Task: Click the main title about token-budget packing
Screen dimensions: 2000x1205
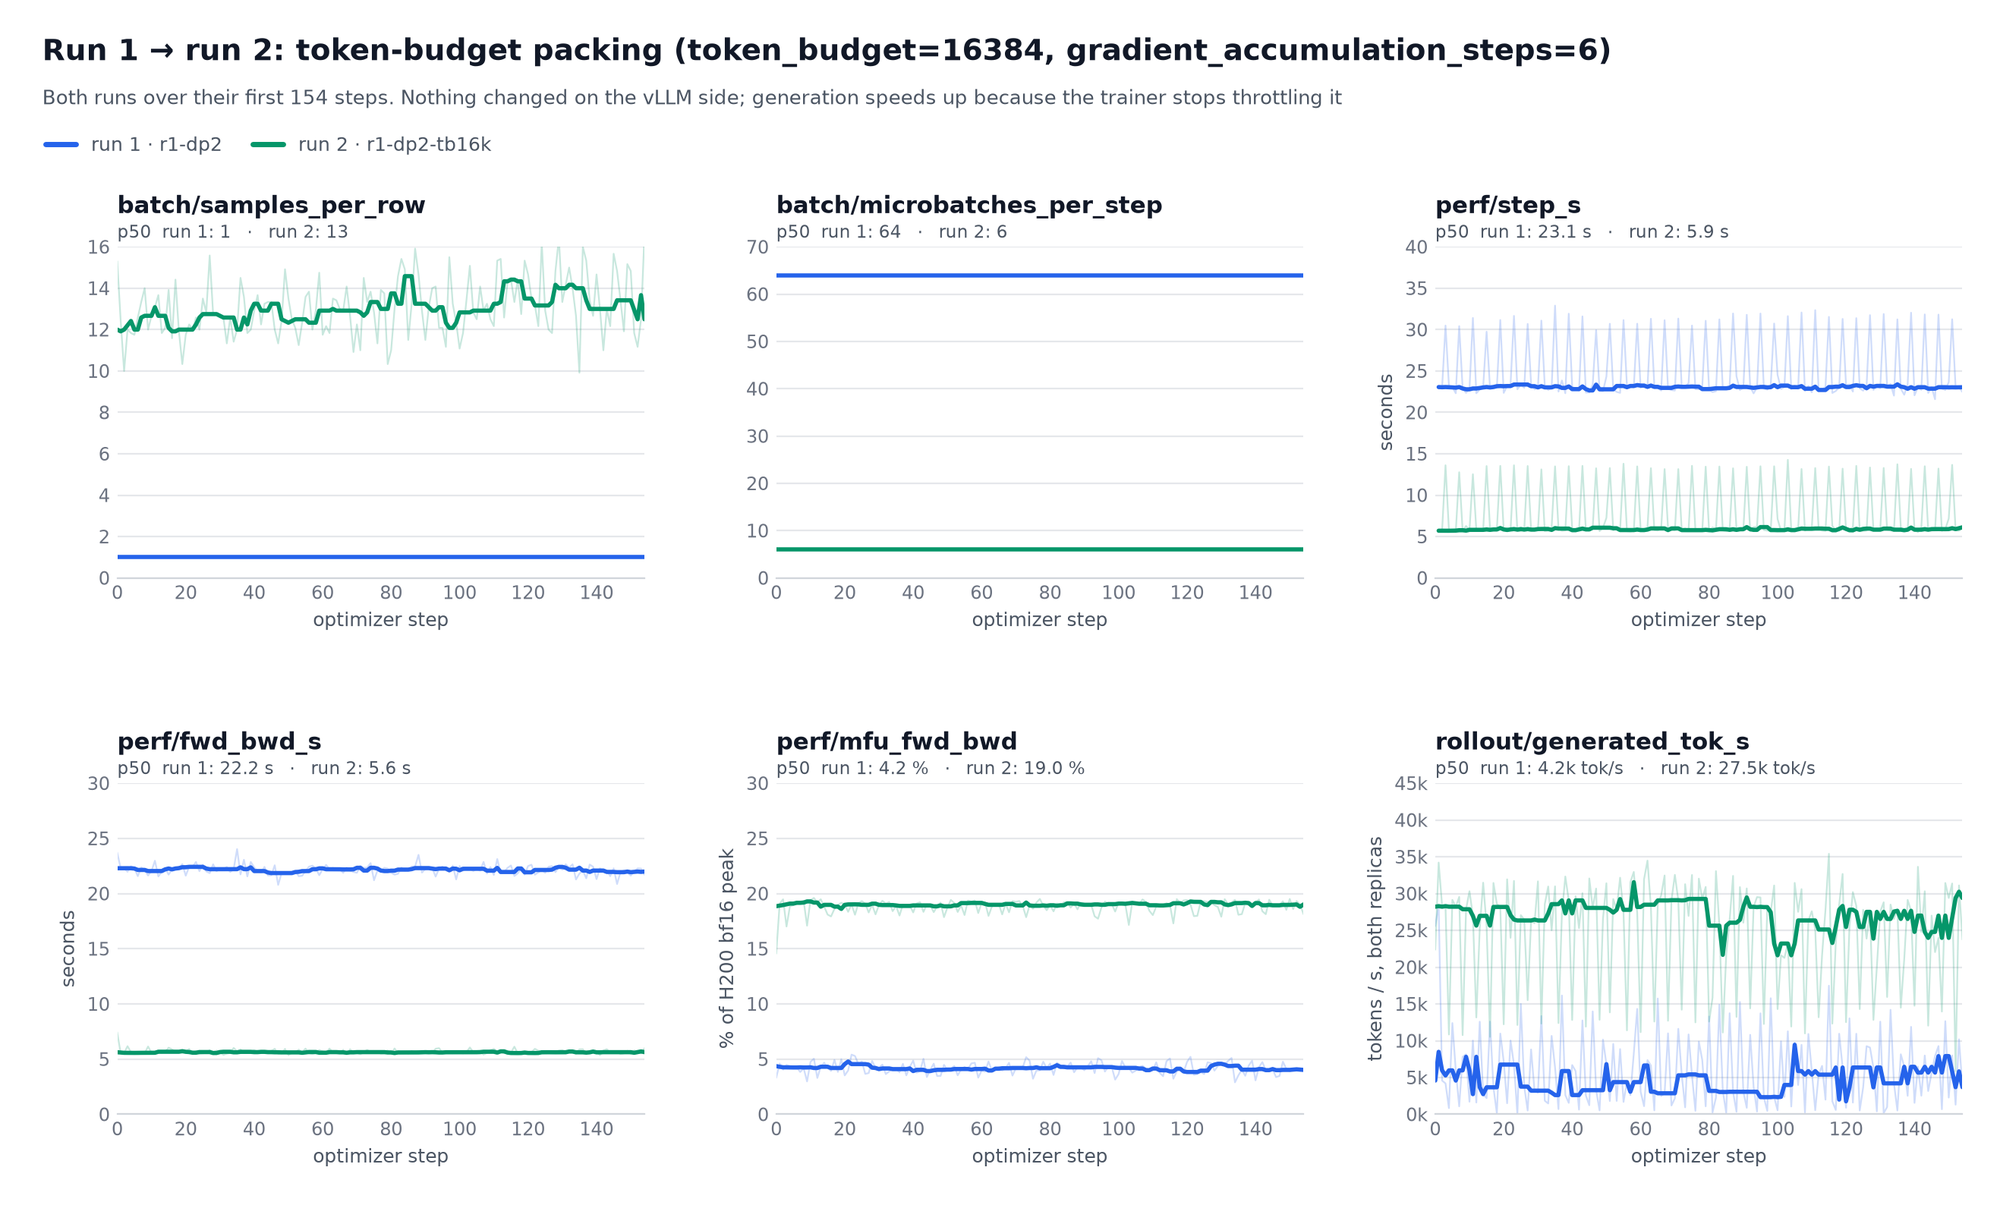Action: [826, 50]
